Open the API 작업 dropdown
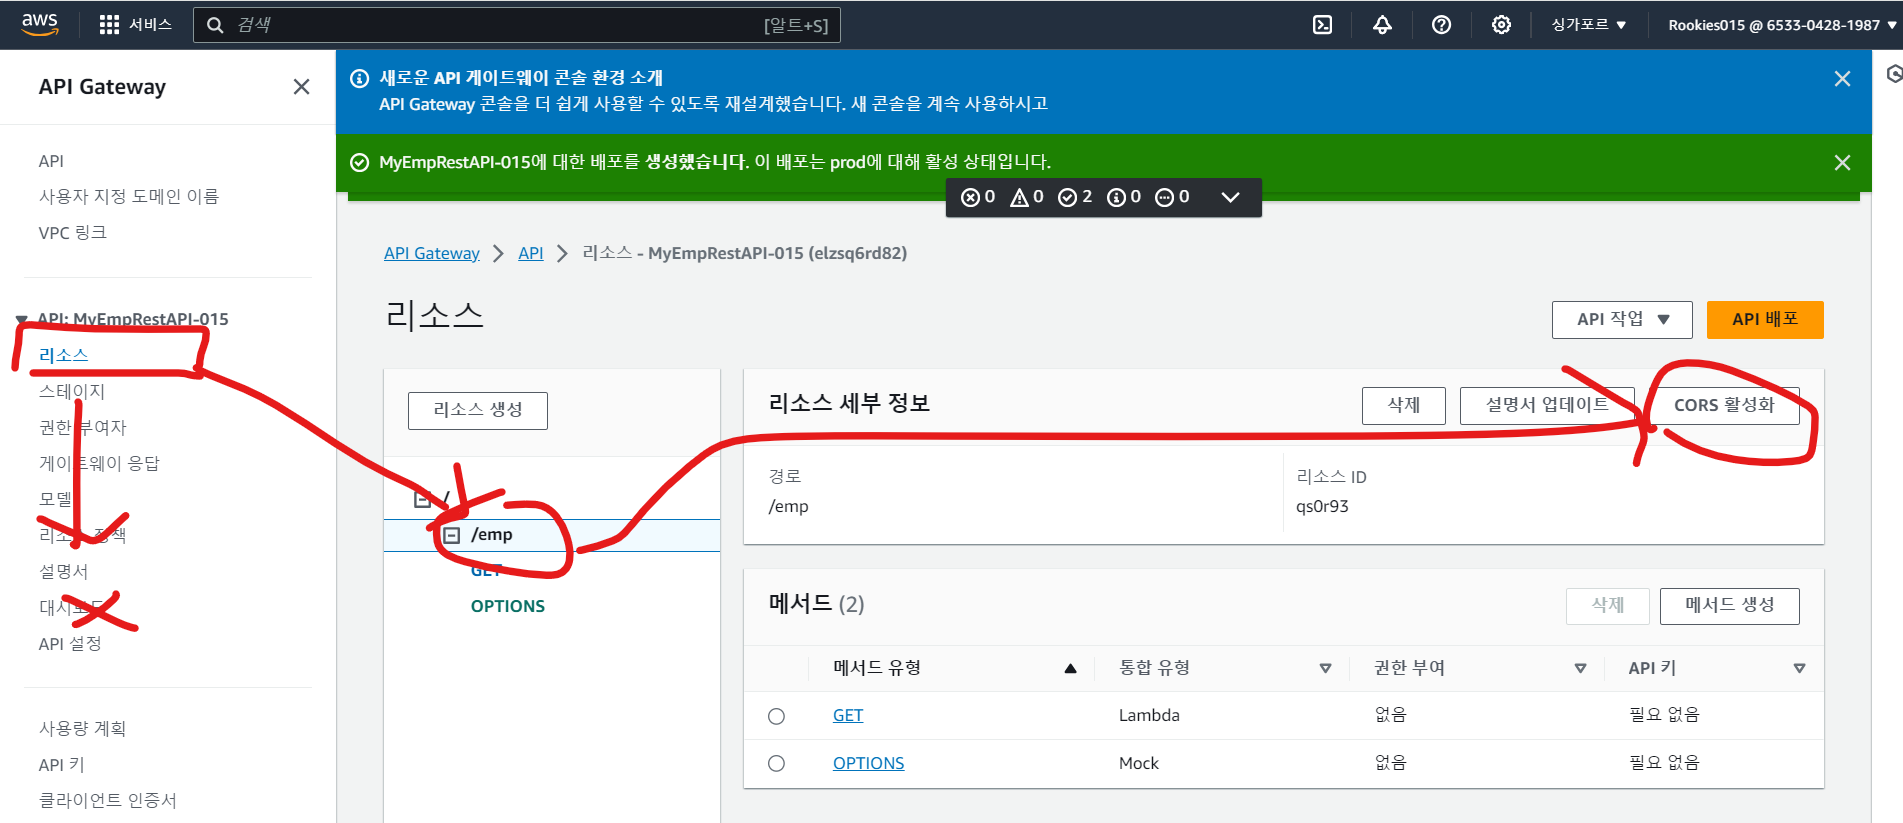This screenshot has height=823, width=1903. [x=1622, y=319]
